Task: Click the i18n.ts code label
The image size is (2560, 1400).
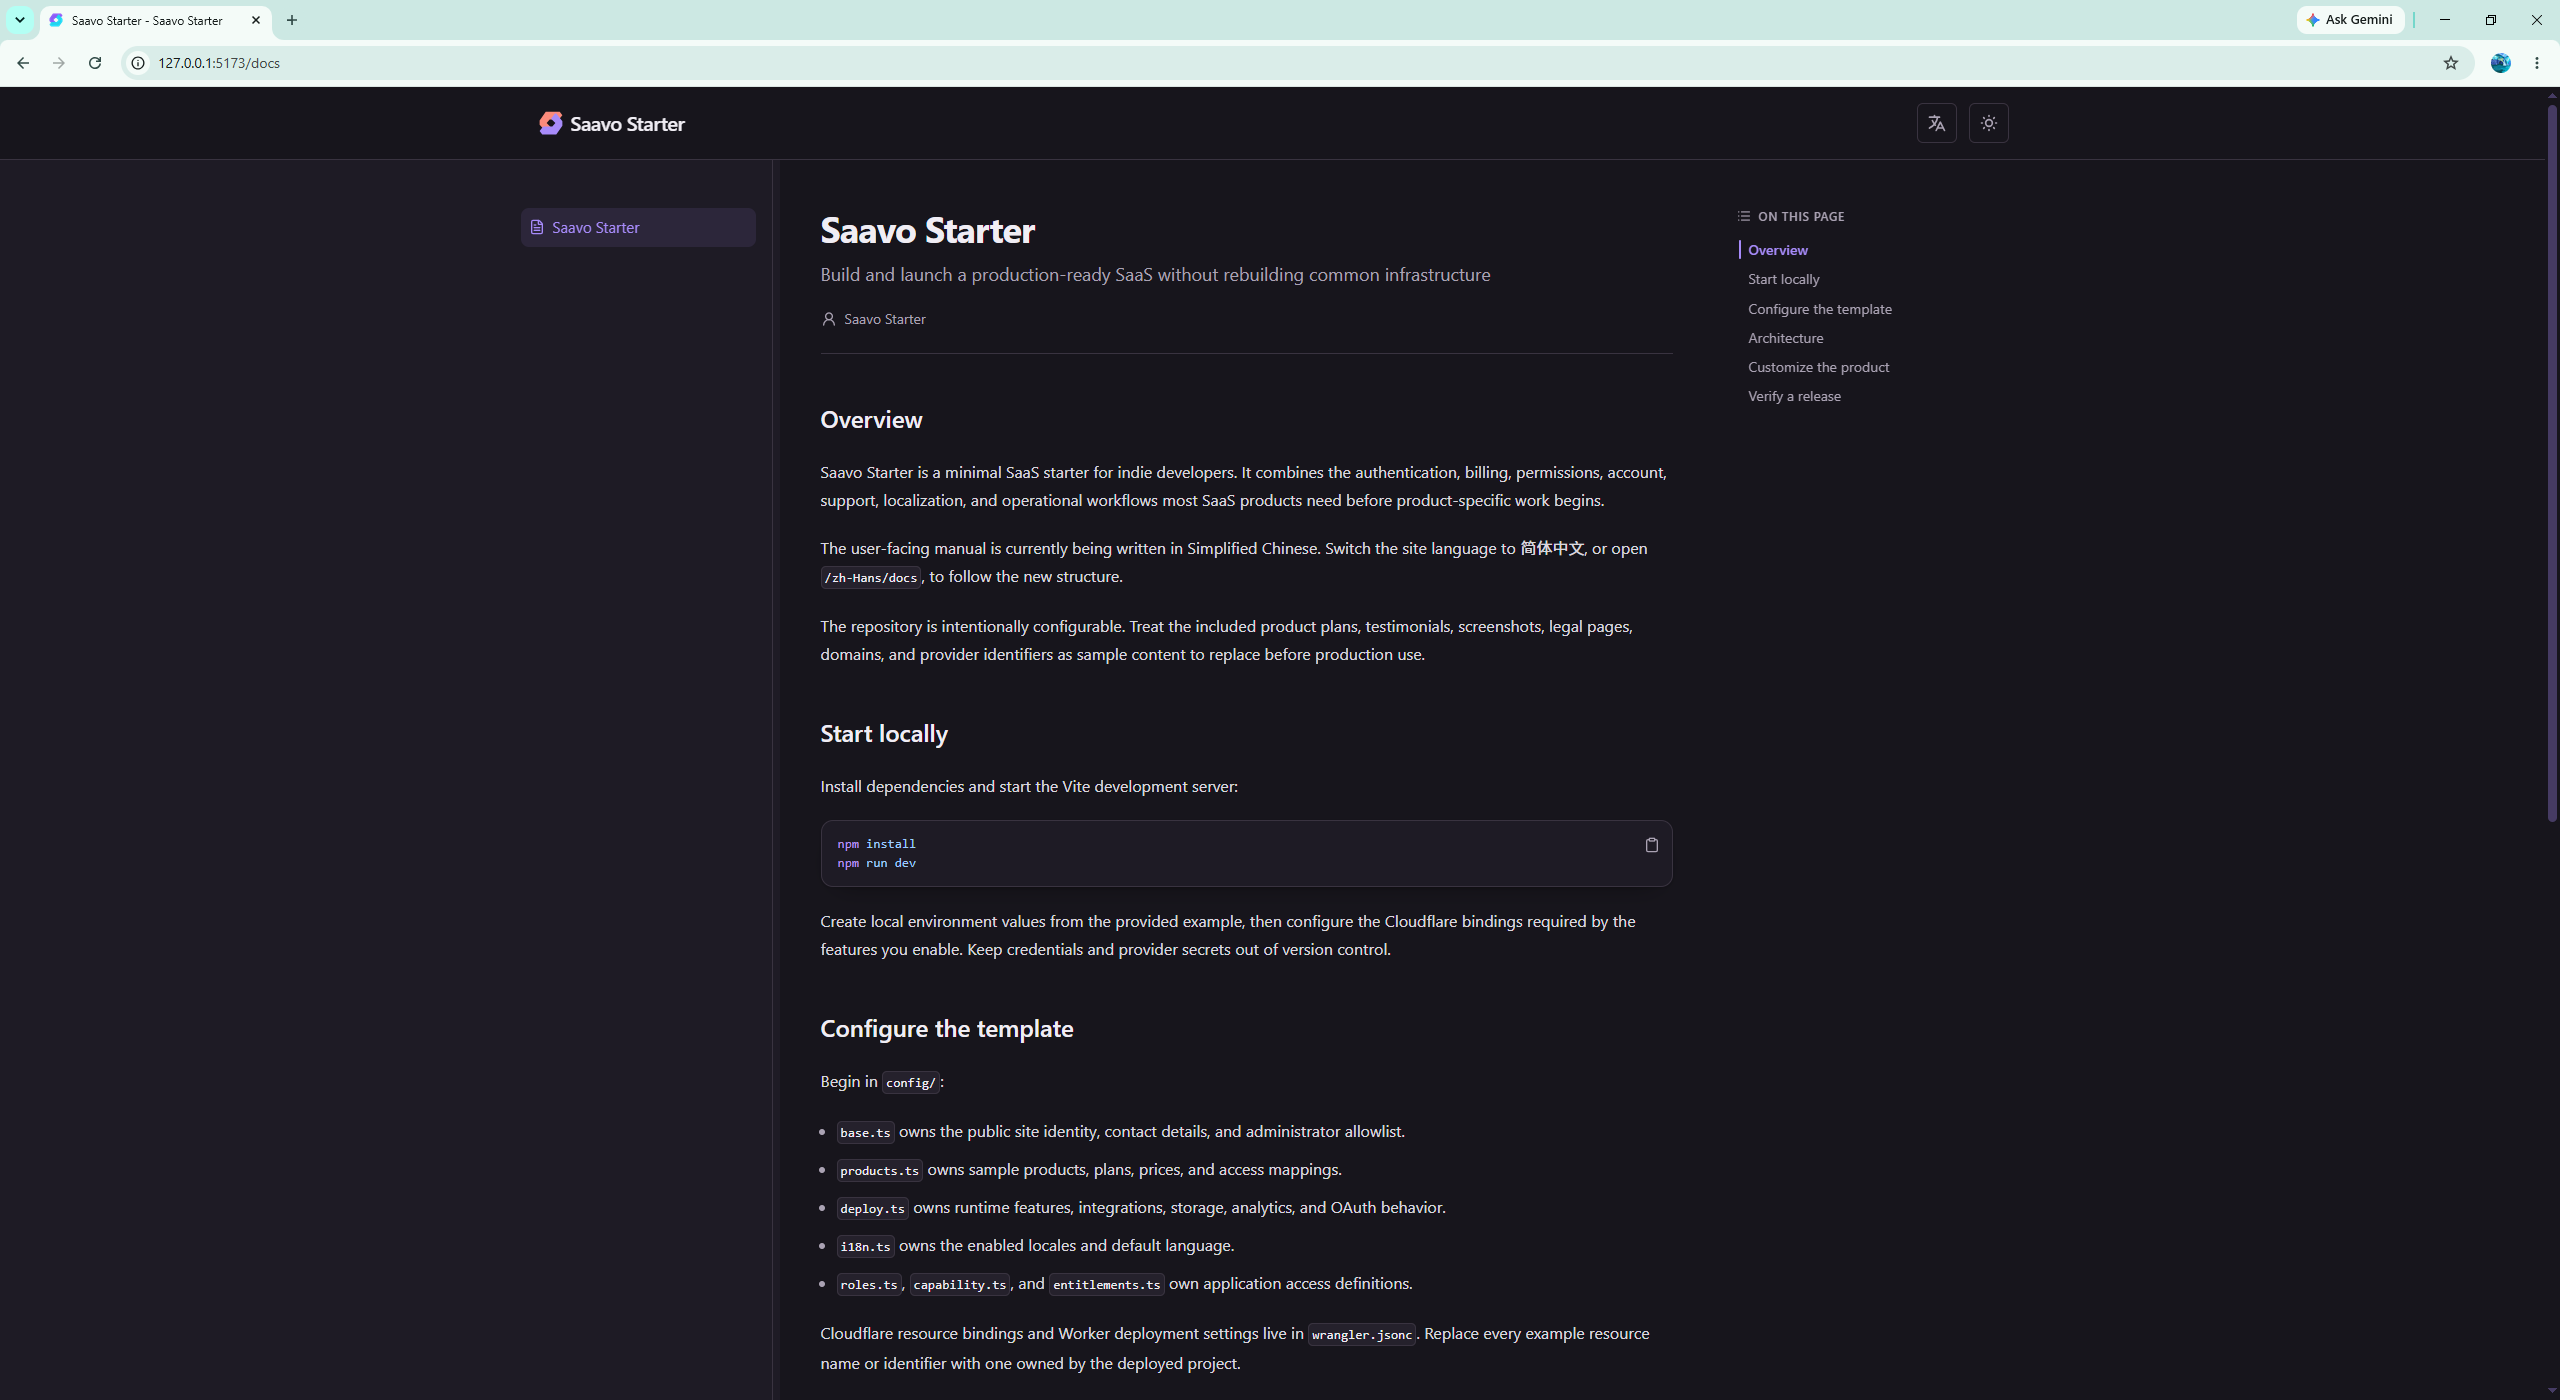Action: click(x=865, y=1246)
